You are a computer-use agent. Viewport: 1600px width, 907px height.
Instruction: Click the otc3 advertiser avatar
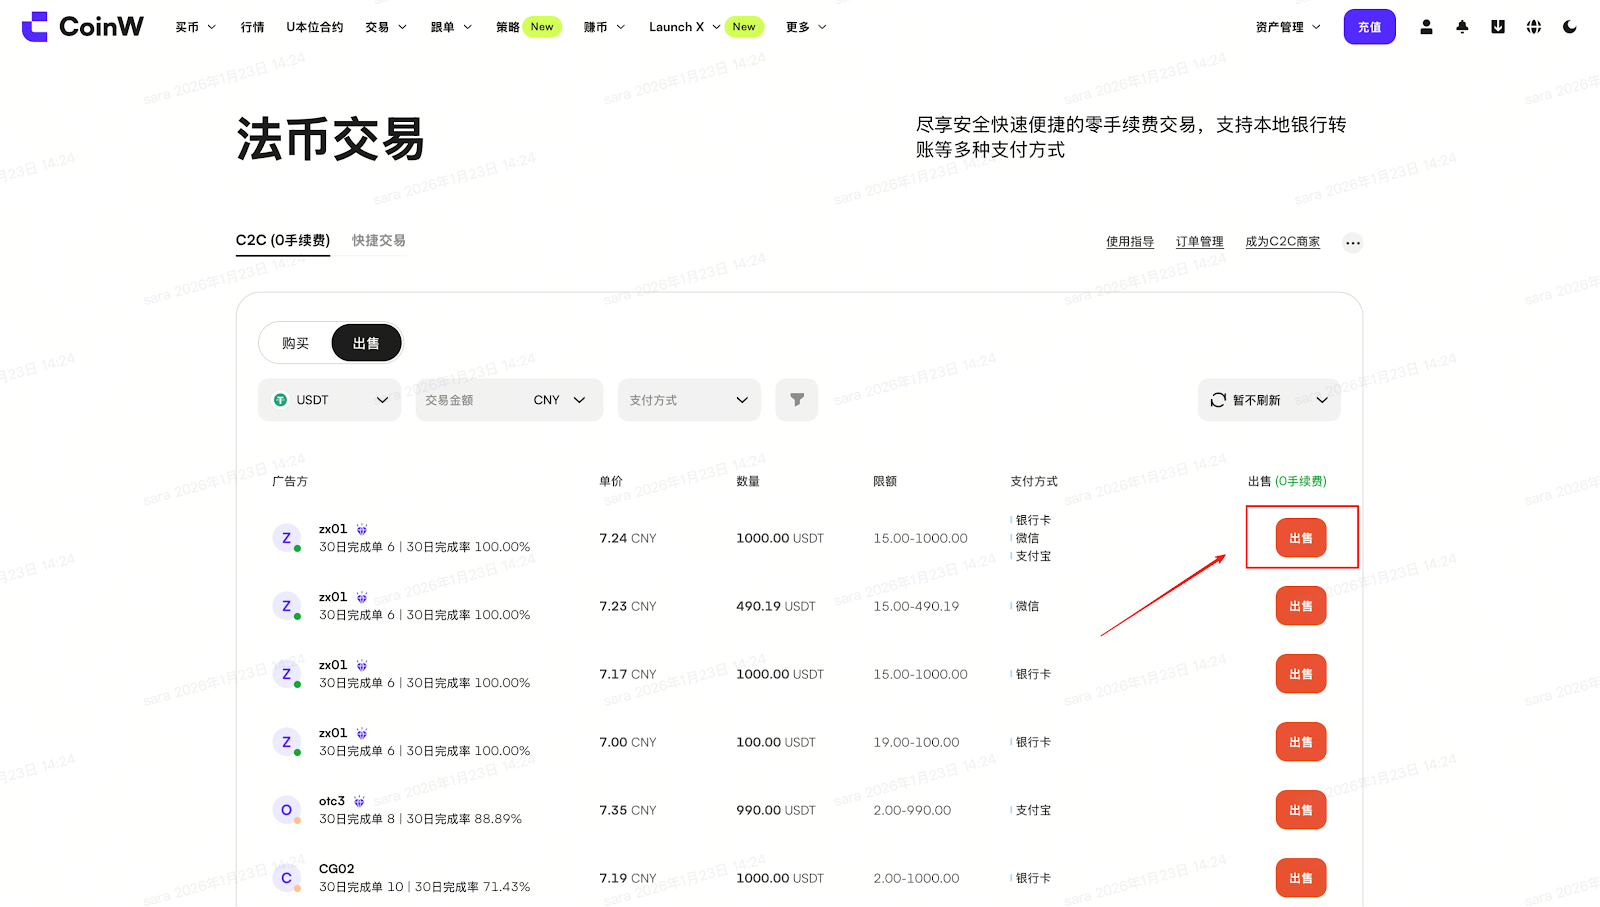pyautogui.click(x=286, y=810)
